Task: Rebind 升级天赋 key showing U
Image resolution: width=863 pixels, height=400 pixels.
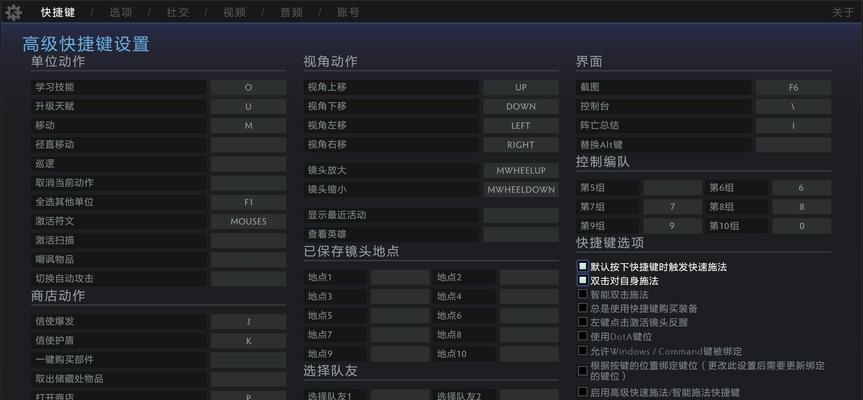Action: (x=248, y=106)
